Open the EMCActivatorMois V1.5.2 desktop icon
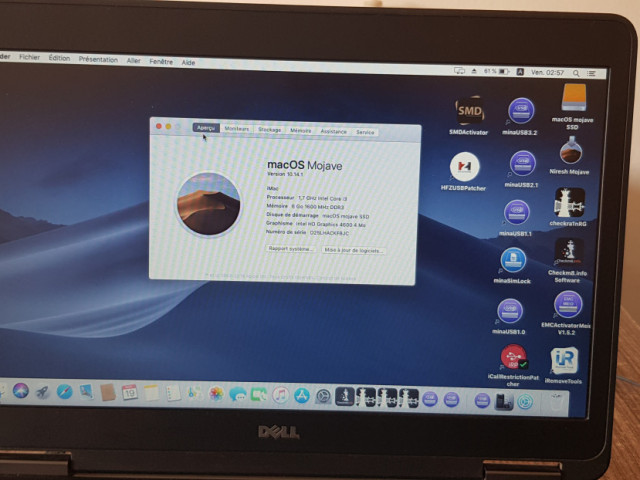Image resolution: width=640 pixels, height=480 pixels. pos(568,304)
